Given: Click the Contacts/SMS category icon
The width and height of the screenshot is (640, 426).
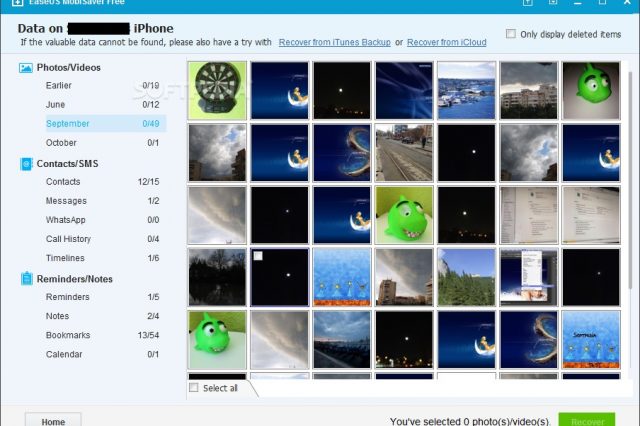Looking at the screenshot, I should click(26, 164).
